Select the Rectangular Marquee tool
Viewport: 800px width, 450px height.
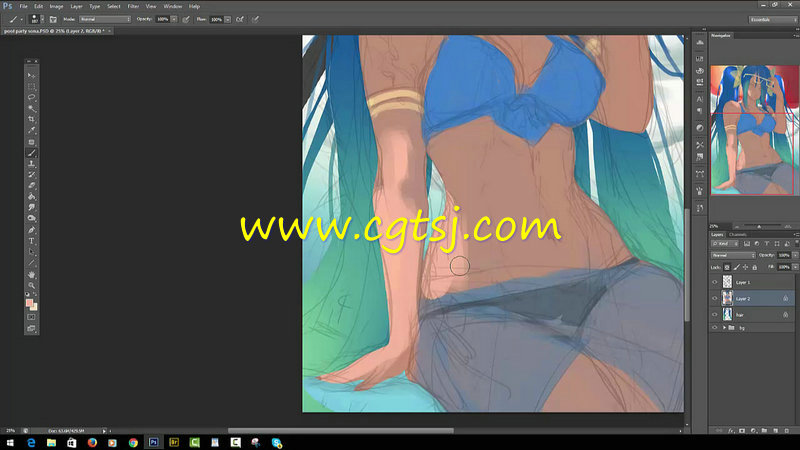click(31, 86)
